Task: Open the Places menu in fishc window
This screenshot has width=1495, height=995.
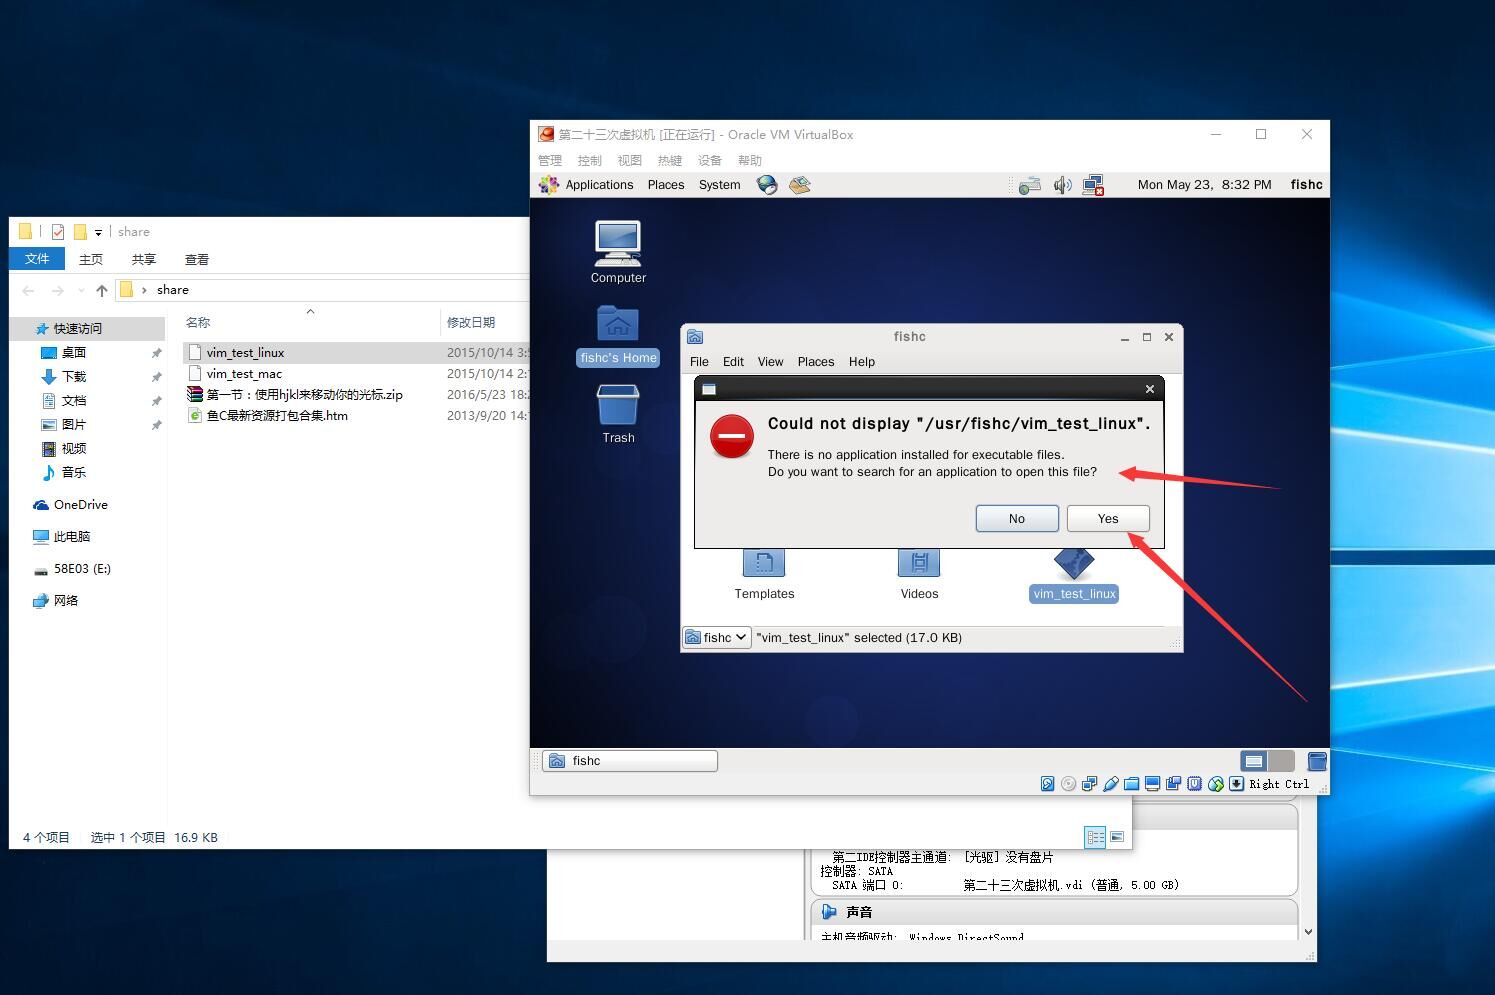Action: click(x=816, y=362)
